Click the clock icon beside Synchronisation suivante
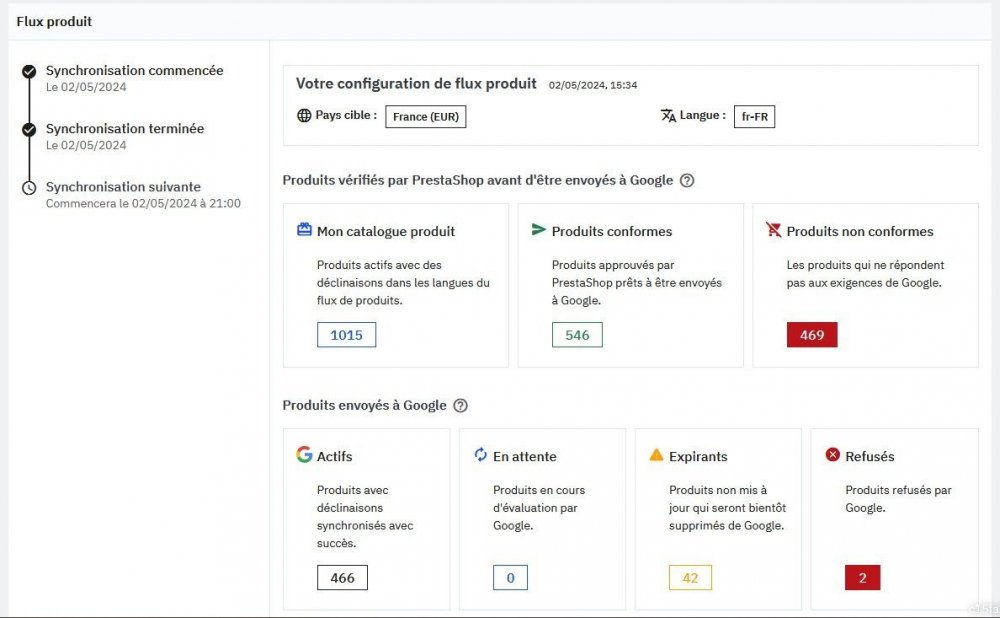1000x618 pixels. 29,187
